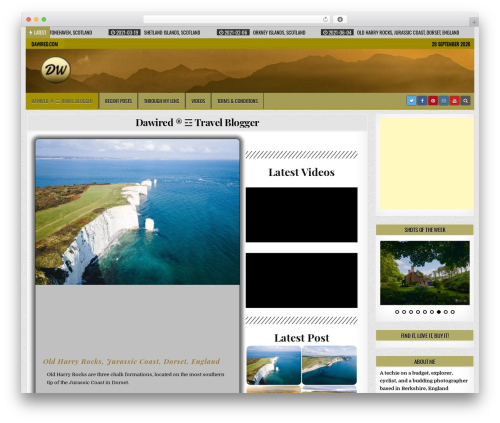Click the Shetland Islands, Scotland ticker link
The height and width of the screenshot is (423, 500).
point(172,33)
